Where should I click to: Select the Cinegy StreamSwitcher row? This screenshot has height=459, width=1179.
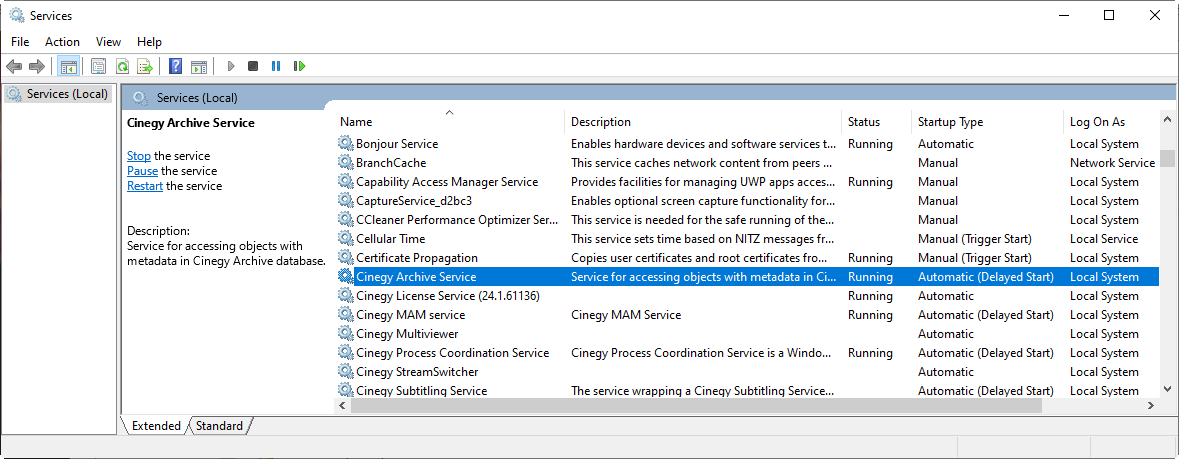click(x=747, y=372)
